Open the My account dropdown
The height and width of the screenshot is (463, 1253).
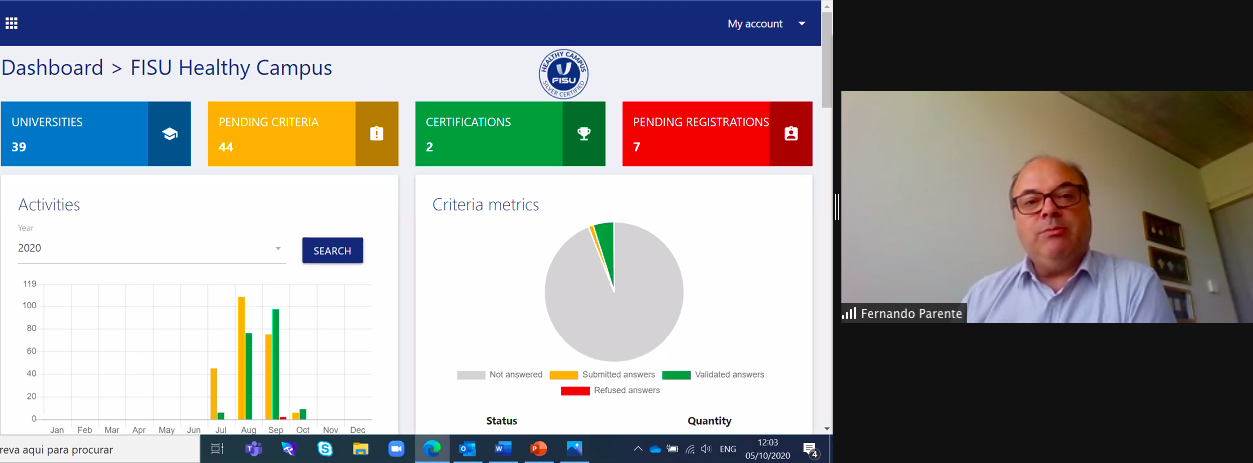coord(767,24)
